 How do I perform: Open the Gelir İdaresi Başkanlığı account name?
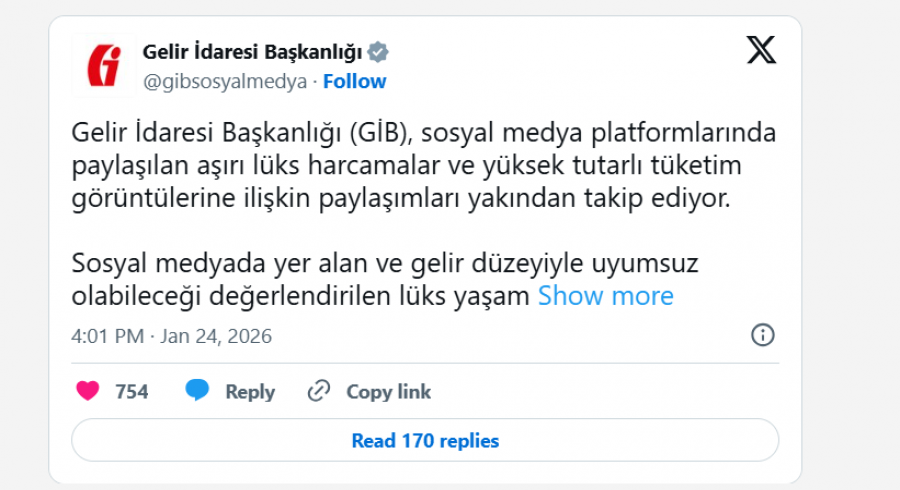coord(254,51)
